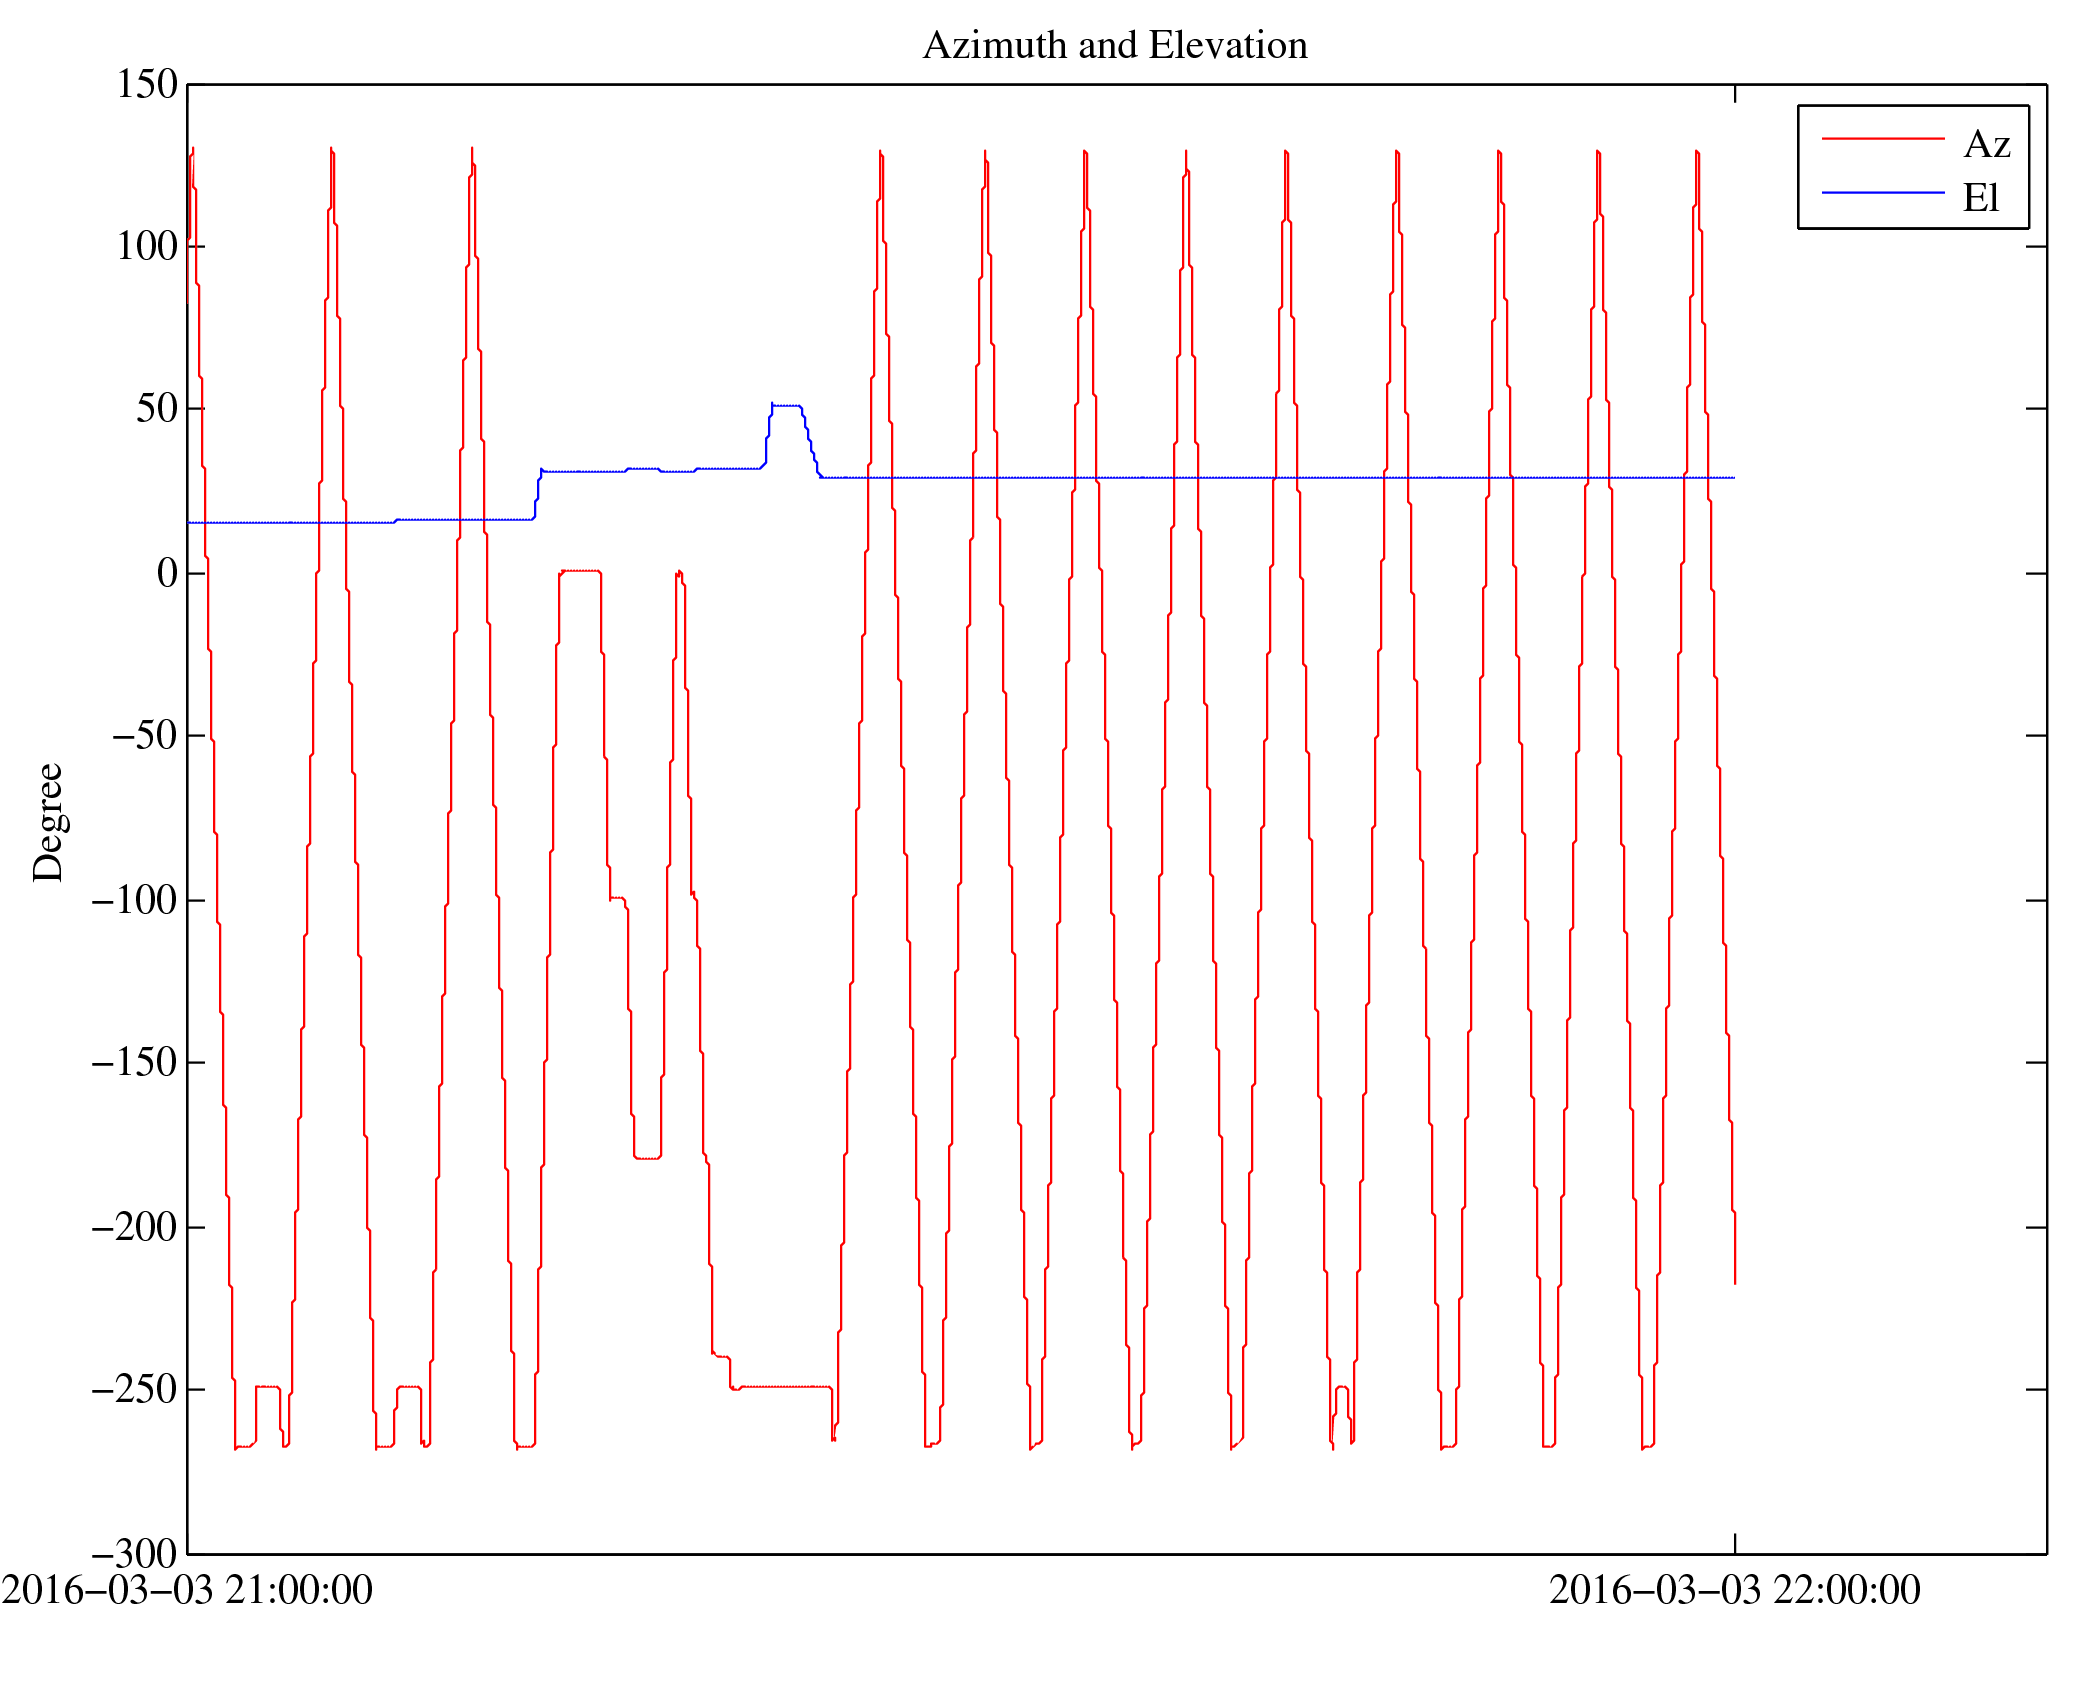Click the 'Azimuth and Elevation' plot title
Screen dimensions: 2075x1683
(1114, 46)
